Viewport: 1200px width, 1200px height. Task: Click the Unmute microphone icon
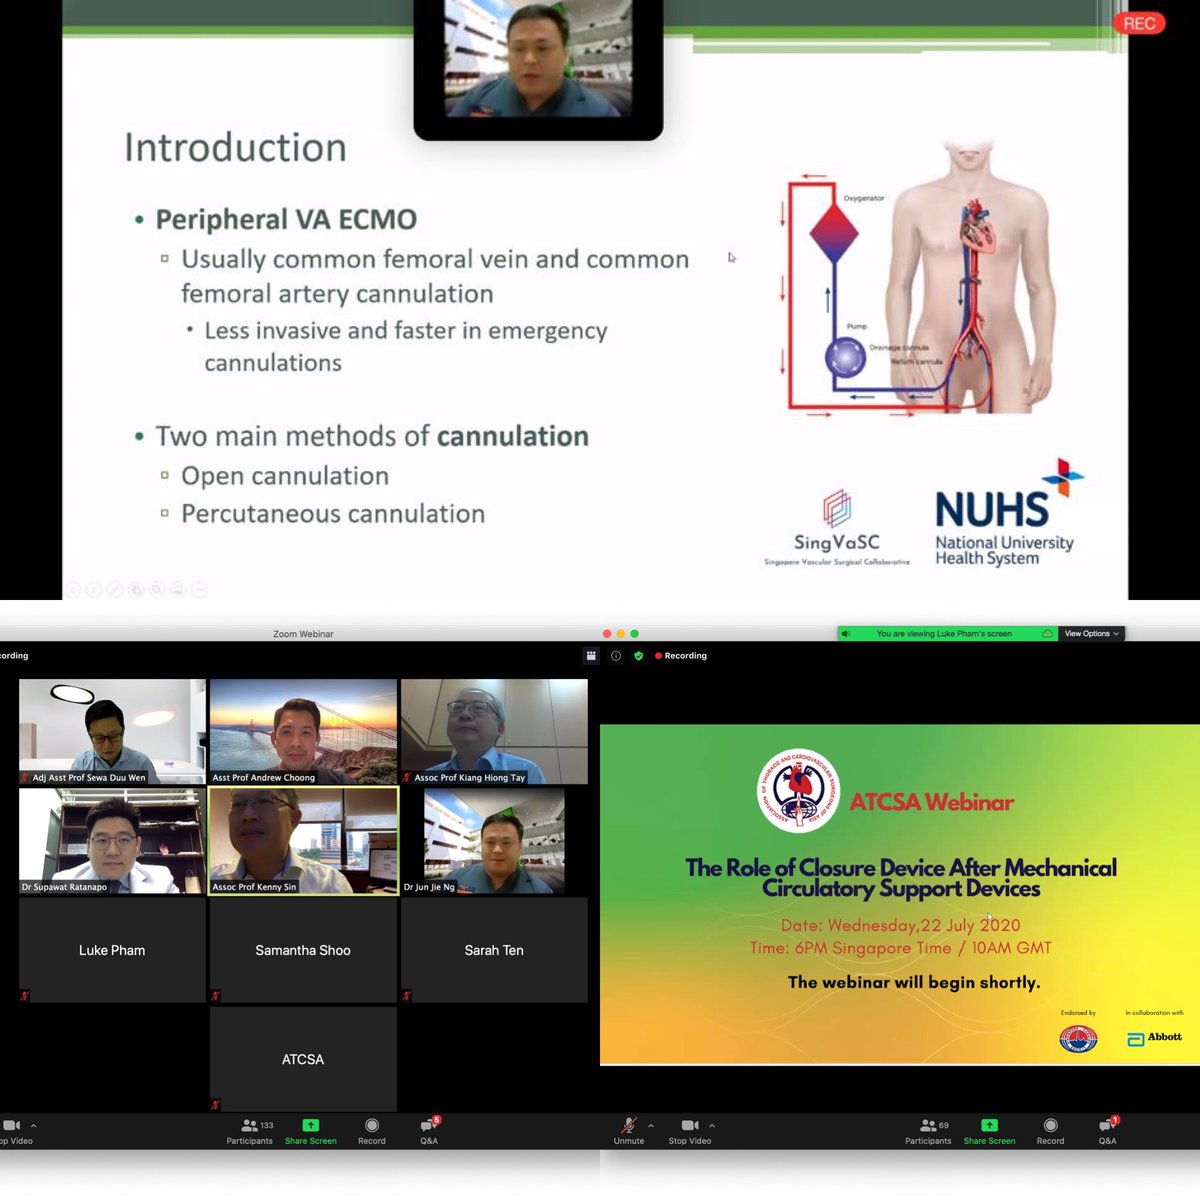(x=628, y=1125)
